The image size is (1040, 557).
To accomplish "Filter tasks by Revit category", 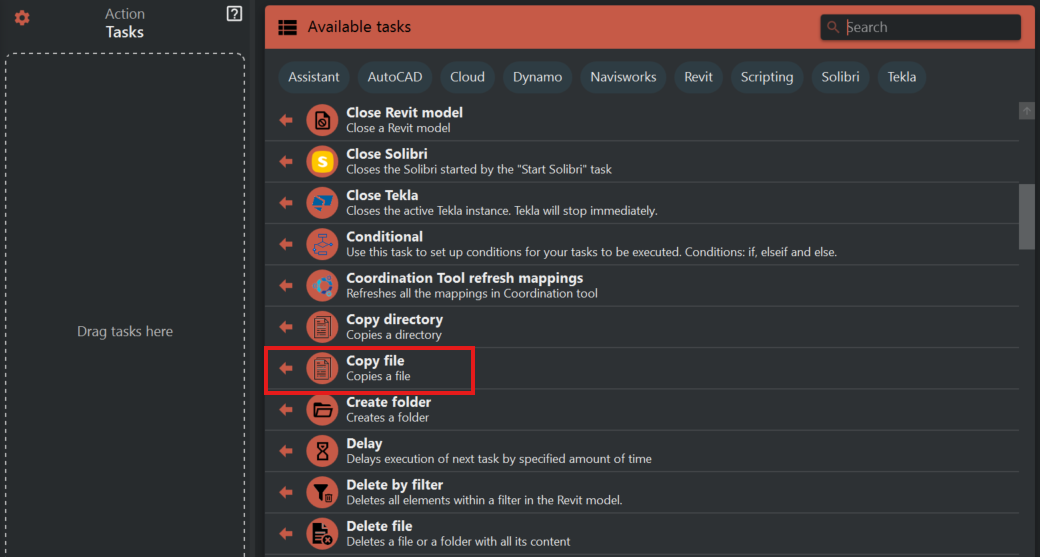I will (698, 77).
